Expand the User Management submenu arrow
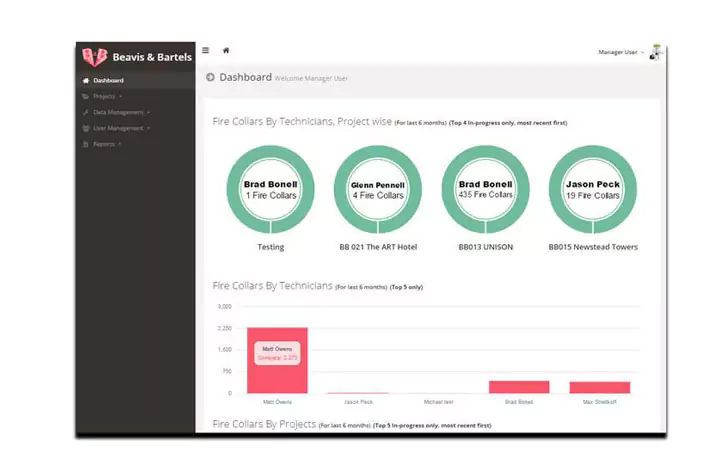Image resolution: width=725 pixels, height=470 pixels. [x=149, y=128]
